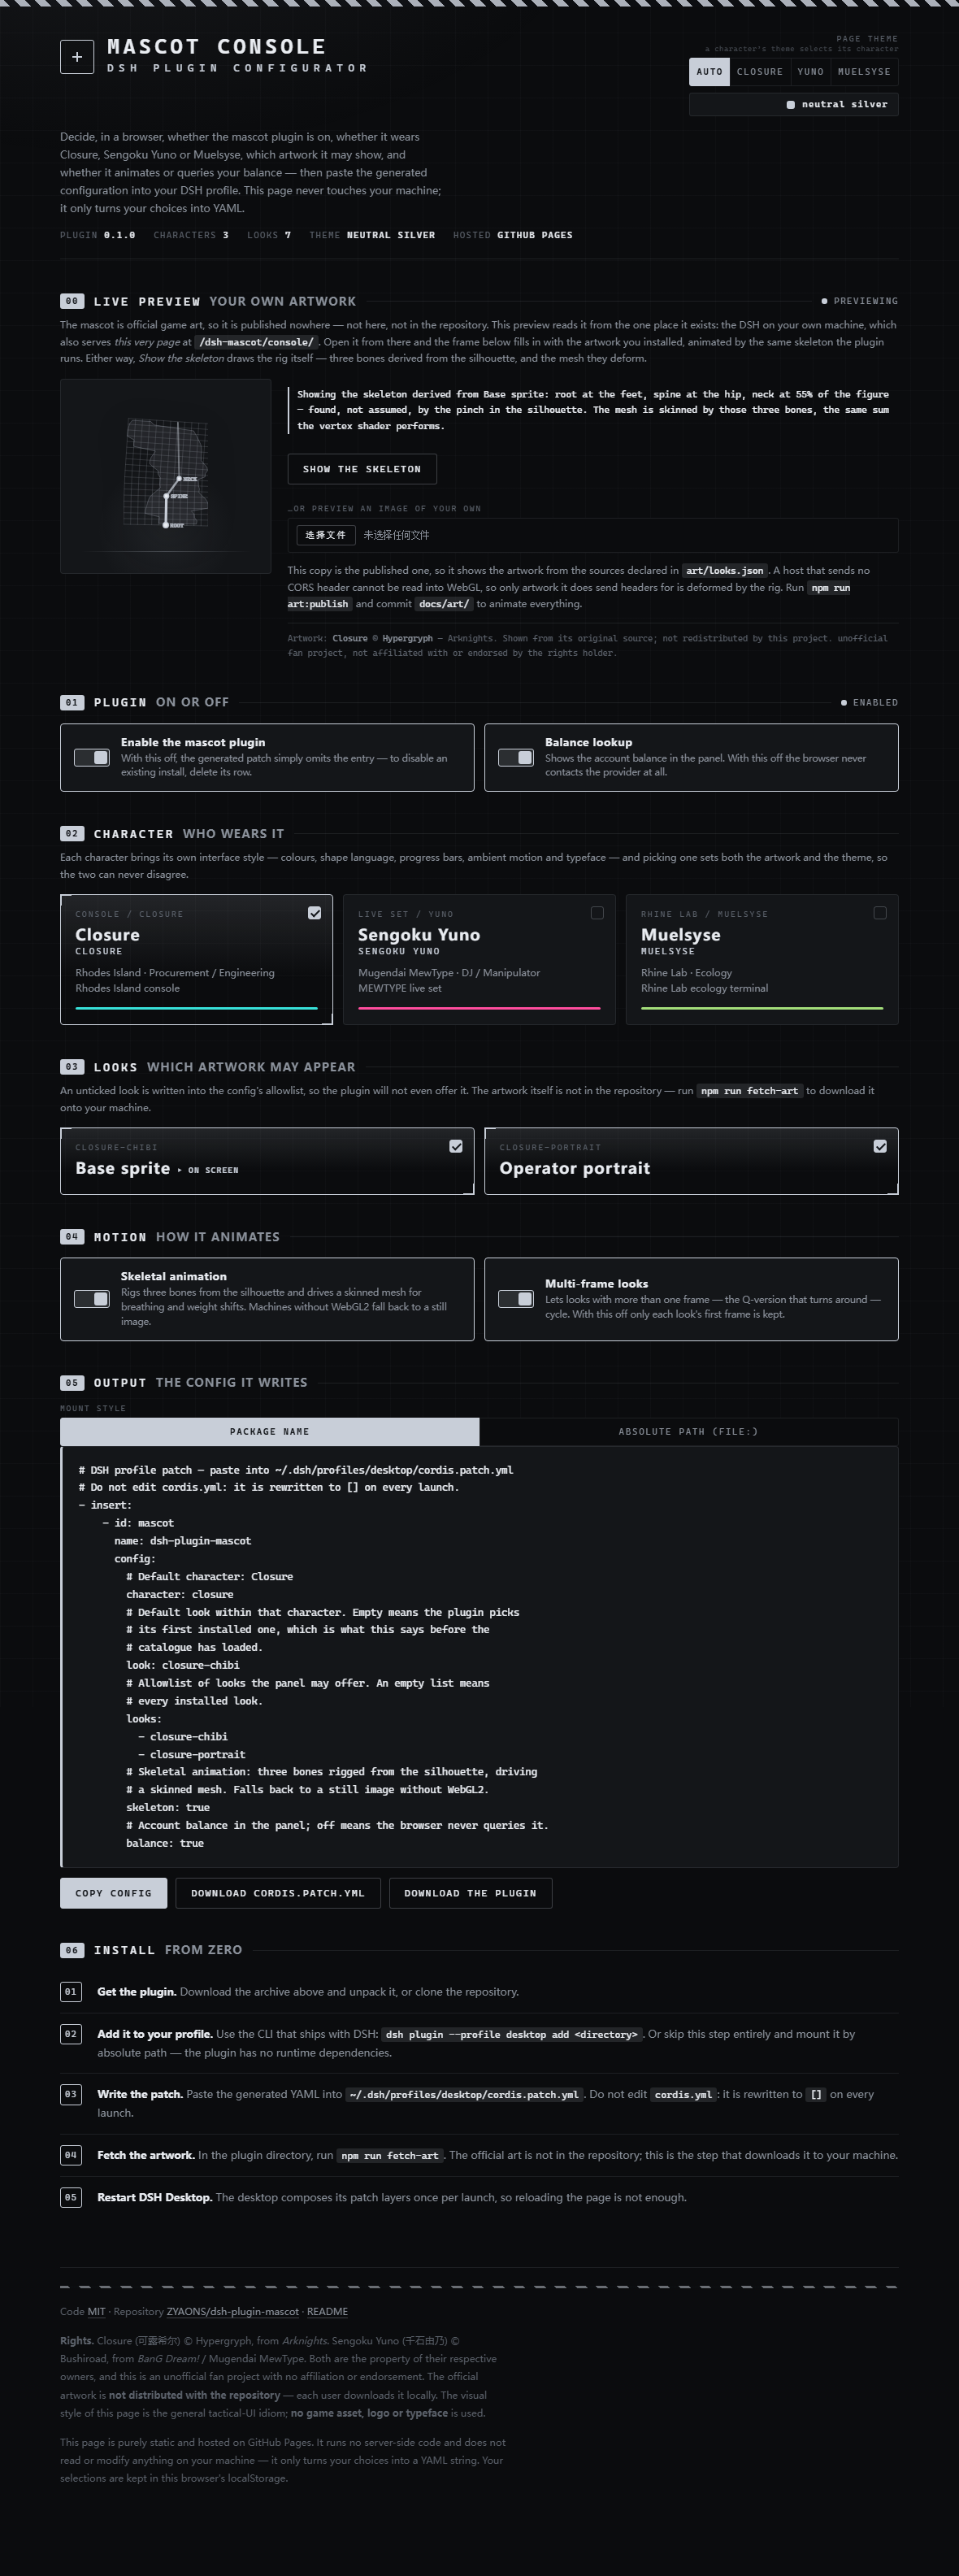Click the Copy Config button

[113, 1893]
